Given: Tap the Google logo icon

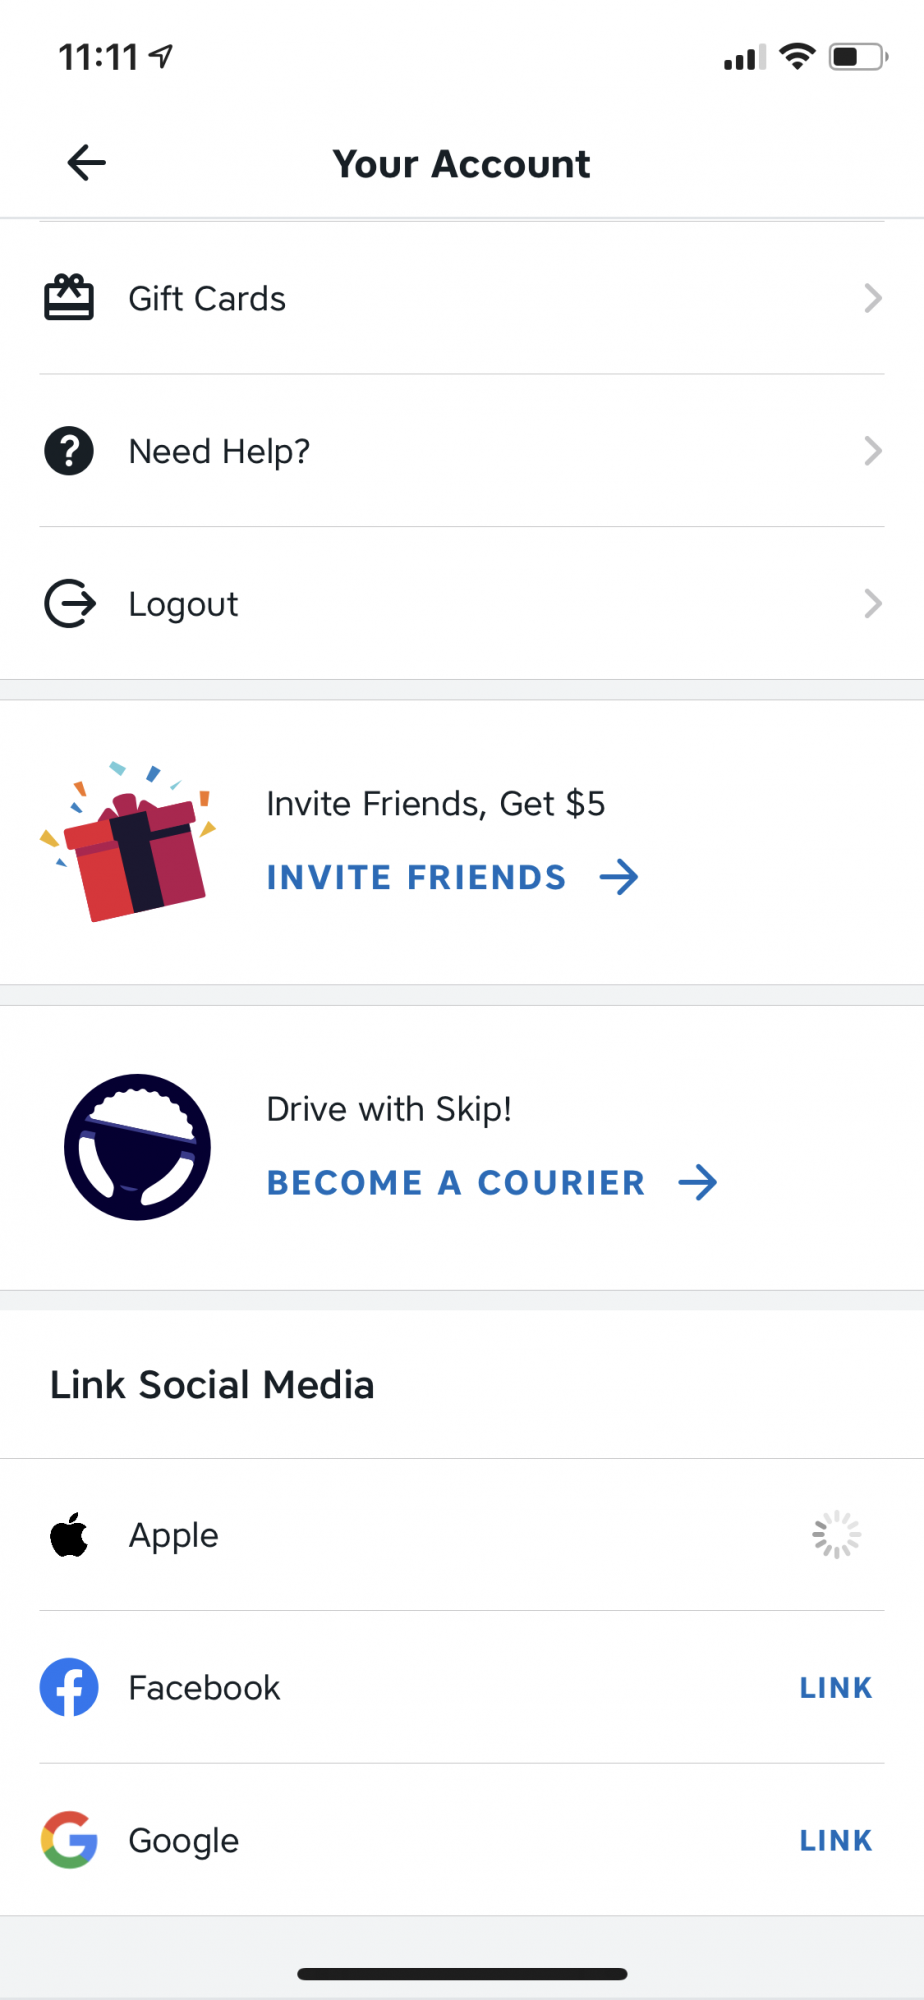Looking at the screenshot, I should coord(69,1840).
